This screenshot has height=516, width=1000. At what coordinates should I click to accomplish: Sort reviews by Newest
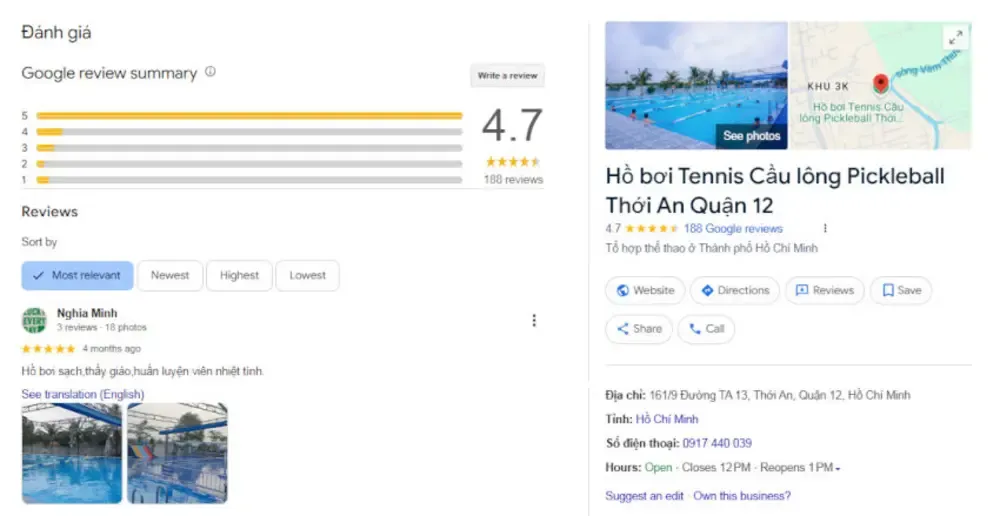click(x=170, y=275)
